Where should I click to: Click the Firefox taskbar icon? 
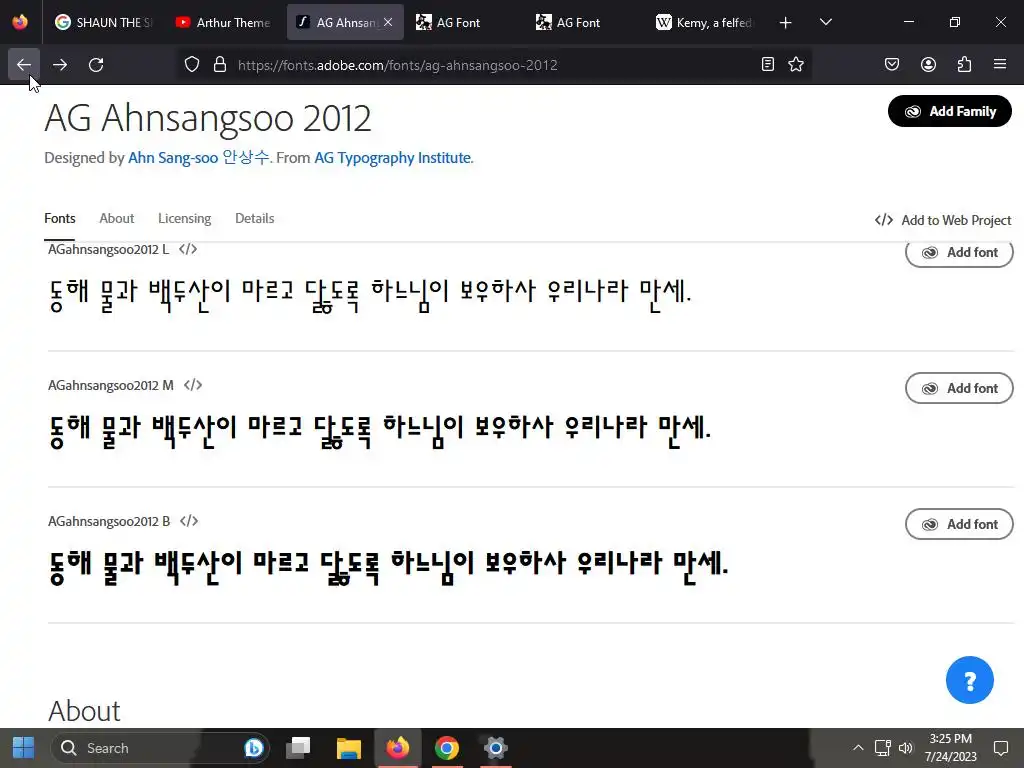(x=397, y=748)
